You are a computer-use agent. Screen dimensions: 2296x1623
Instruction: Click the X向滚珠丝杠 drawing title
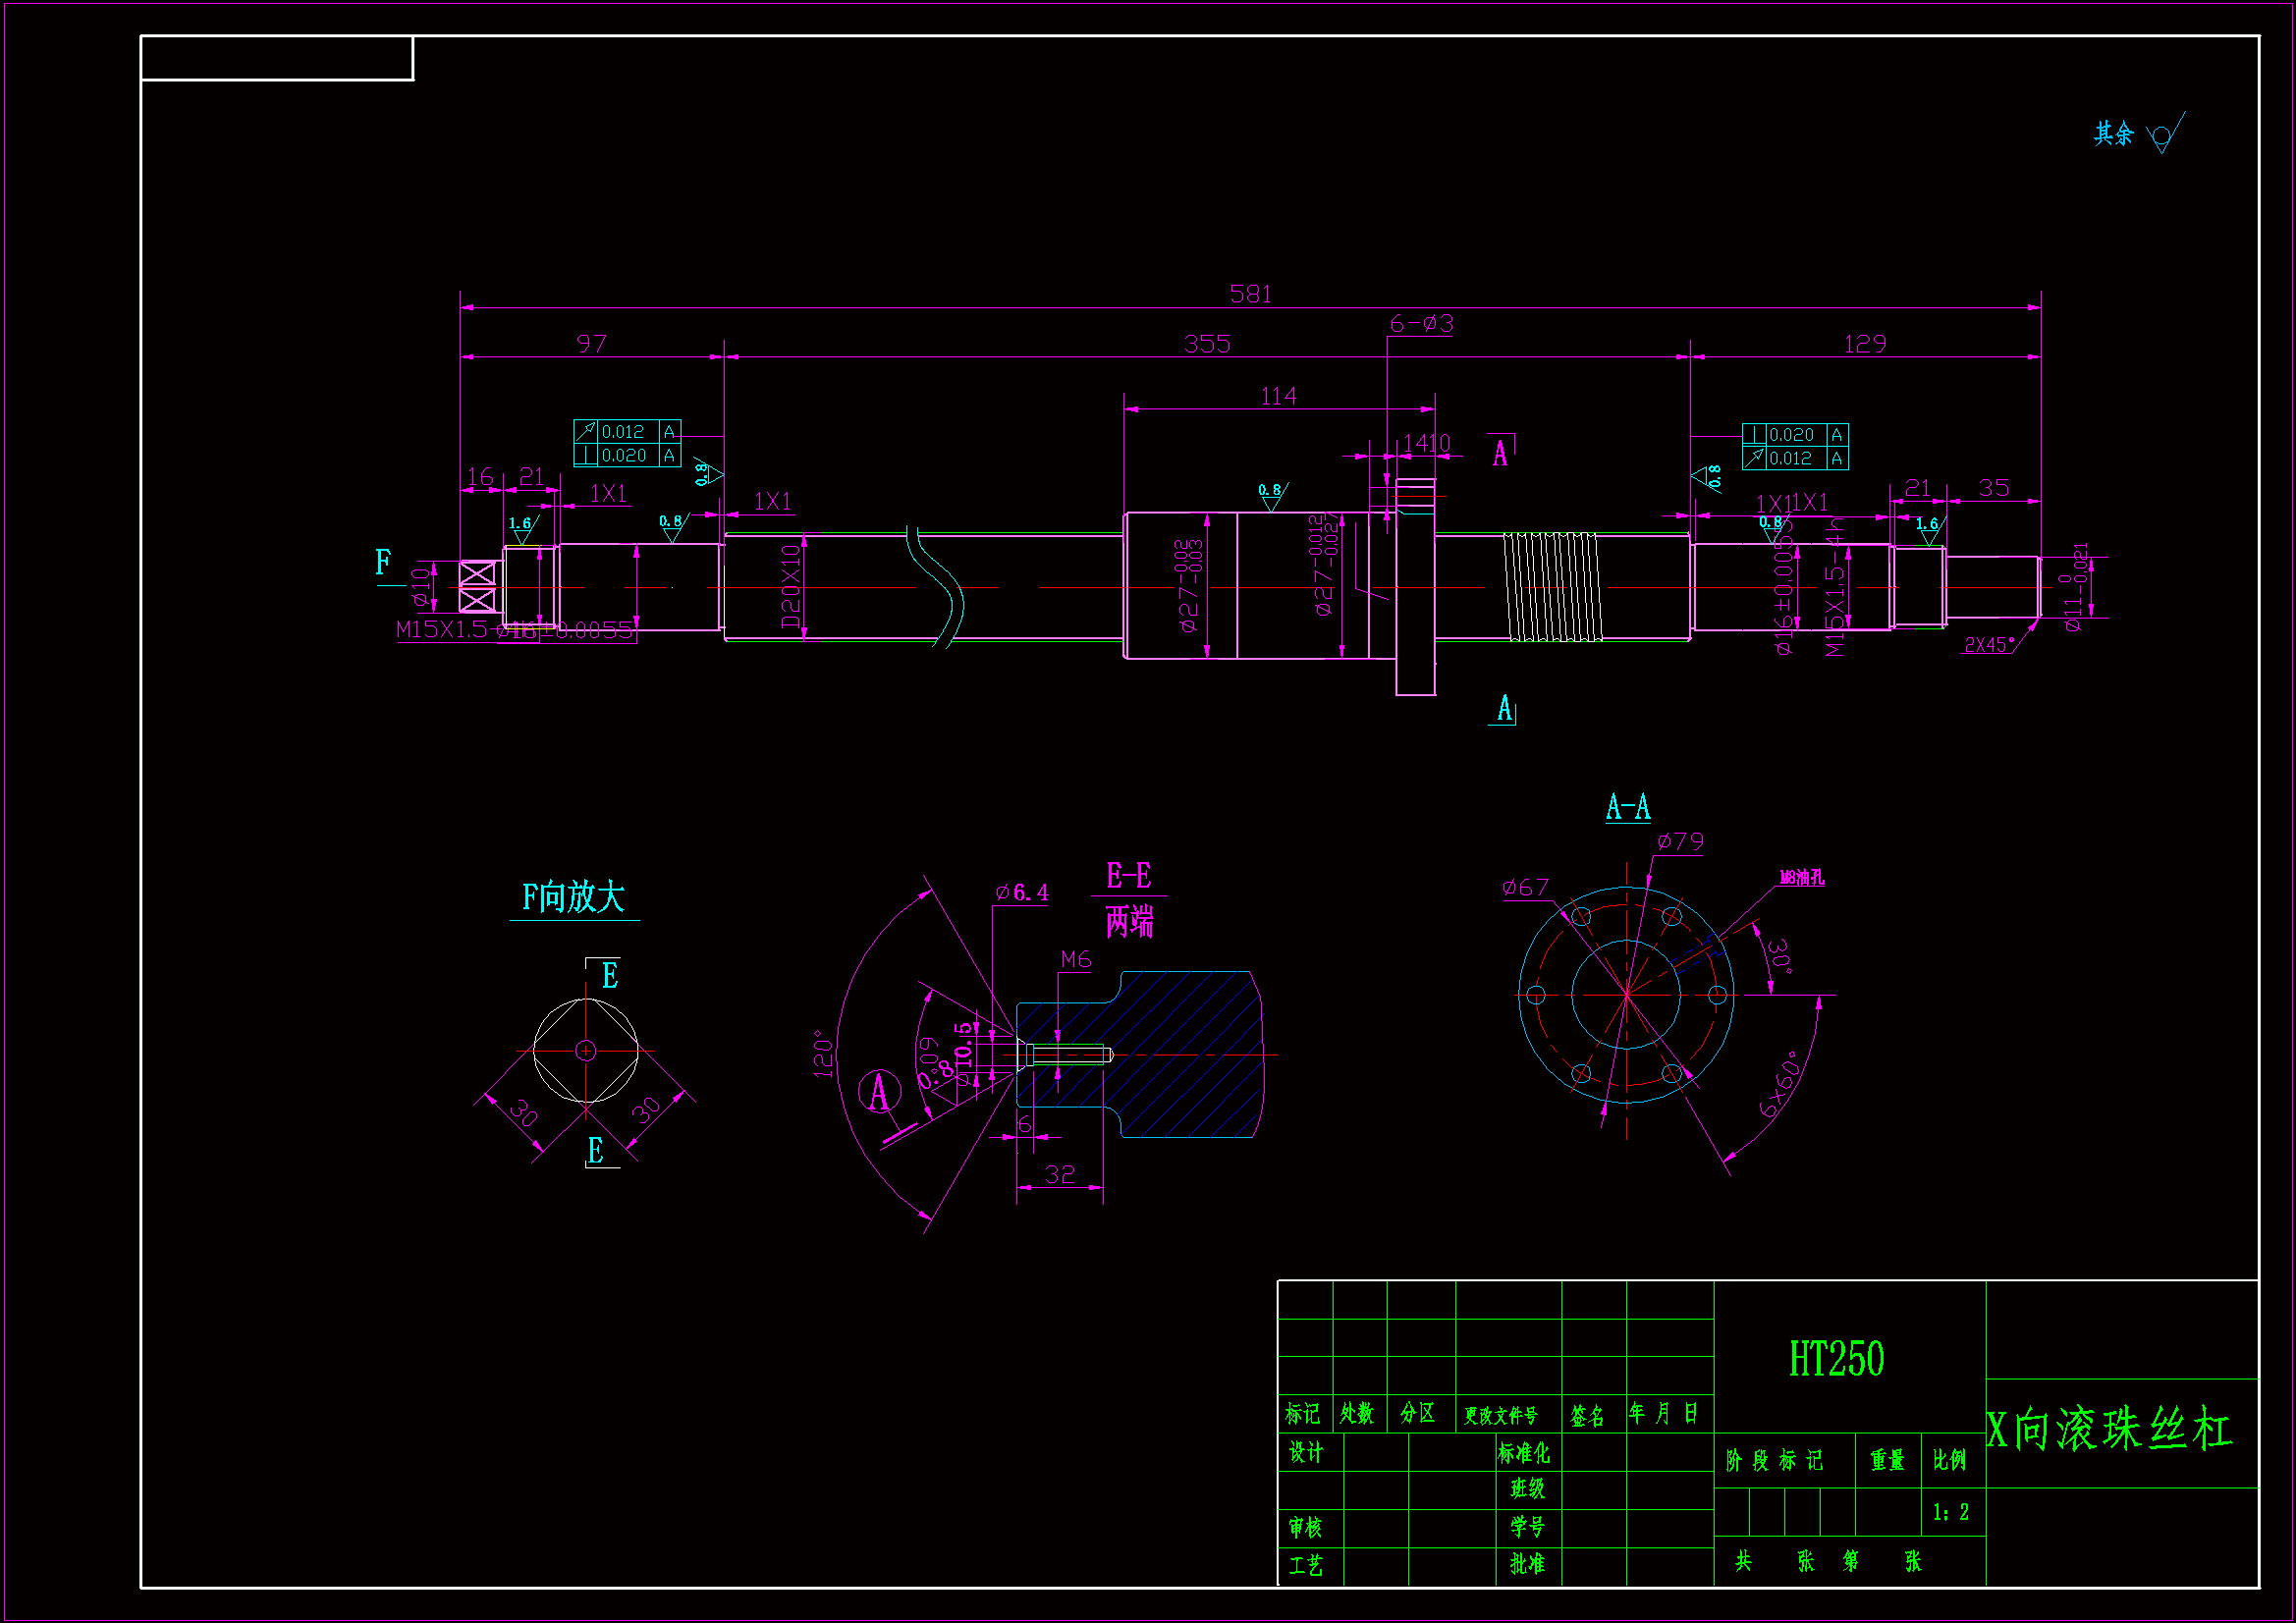click(x=2108, y=1430)
